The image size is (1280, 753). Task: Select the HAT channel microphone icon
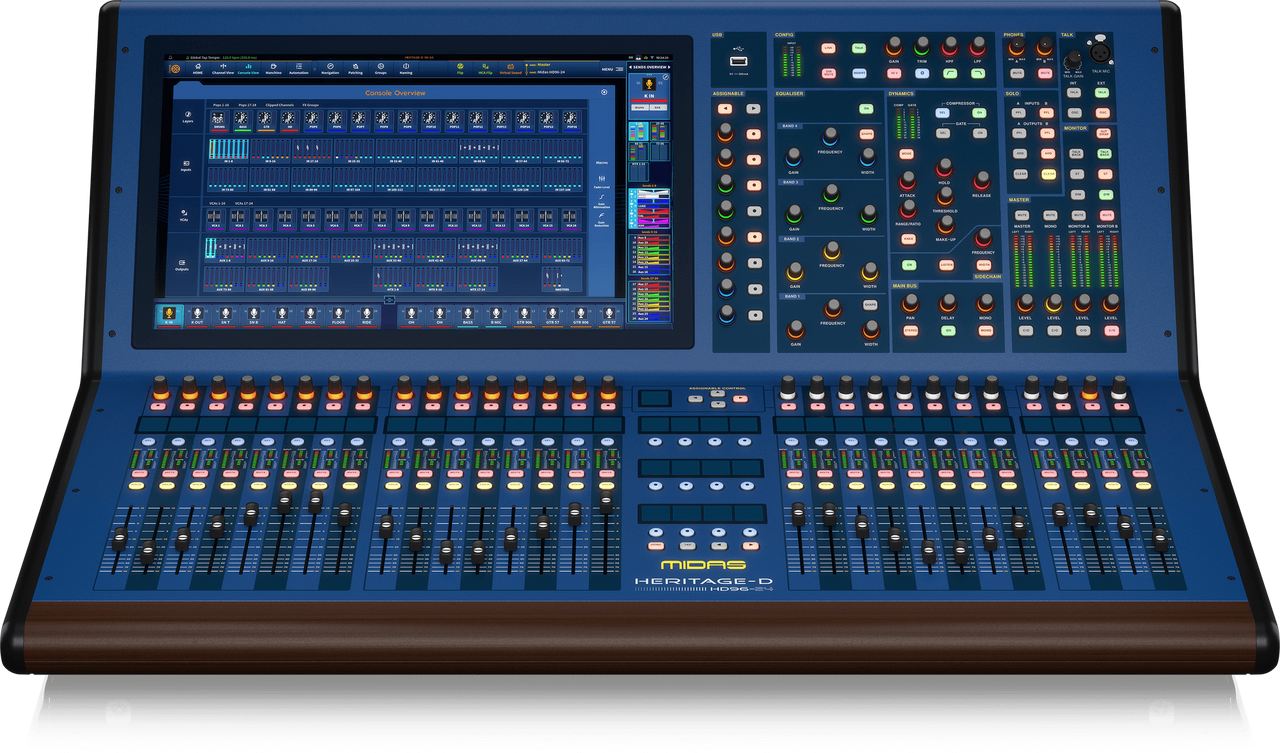click(x=282, y=314)
